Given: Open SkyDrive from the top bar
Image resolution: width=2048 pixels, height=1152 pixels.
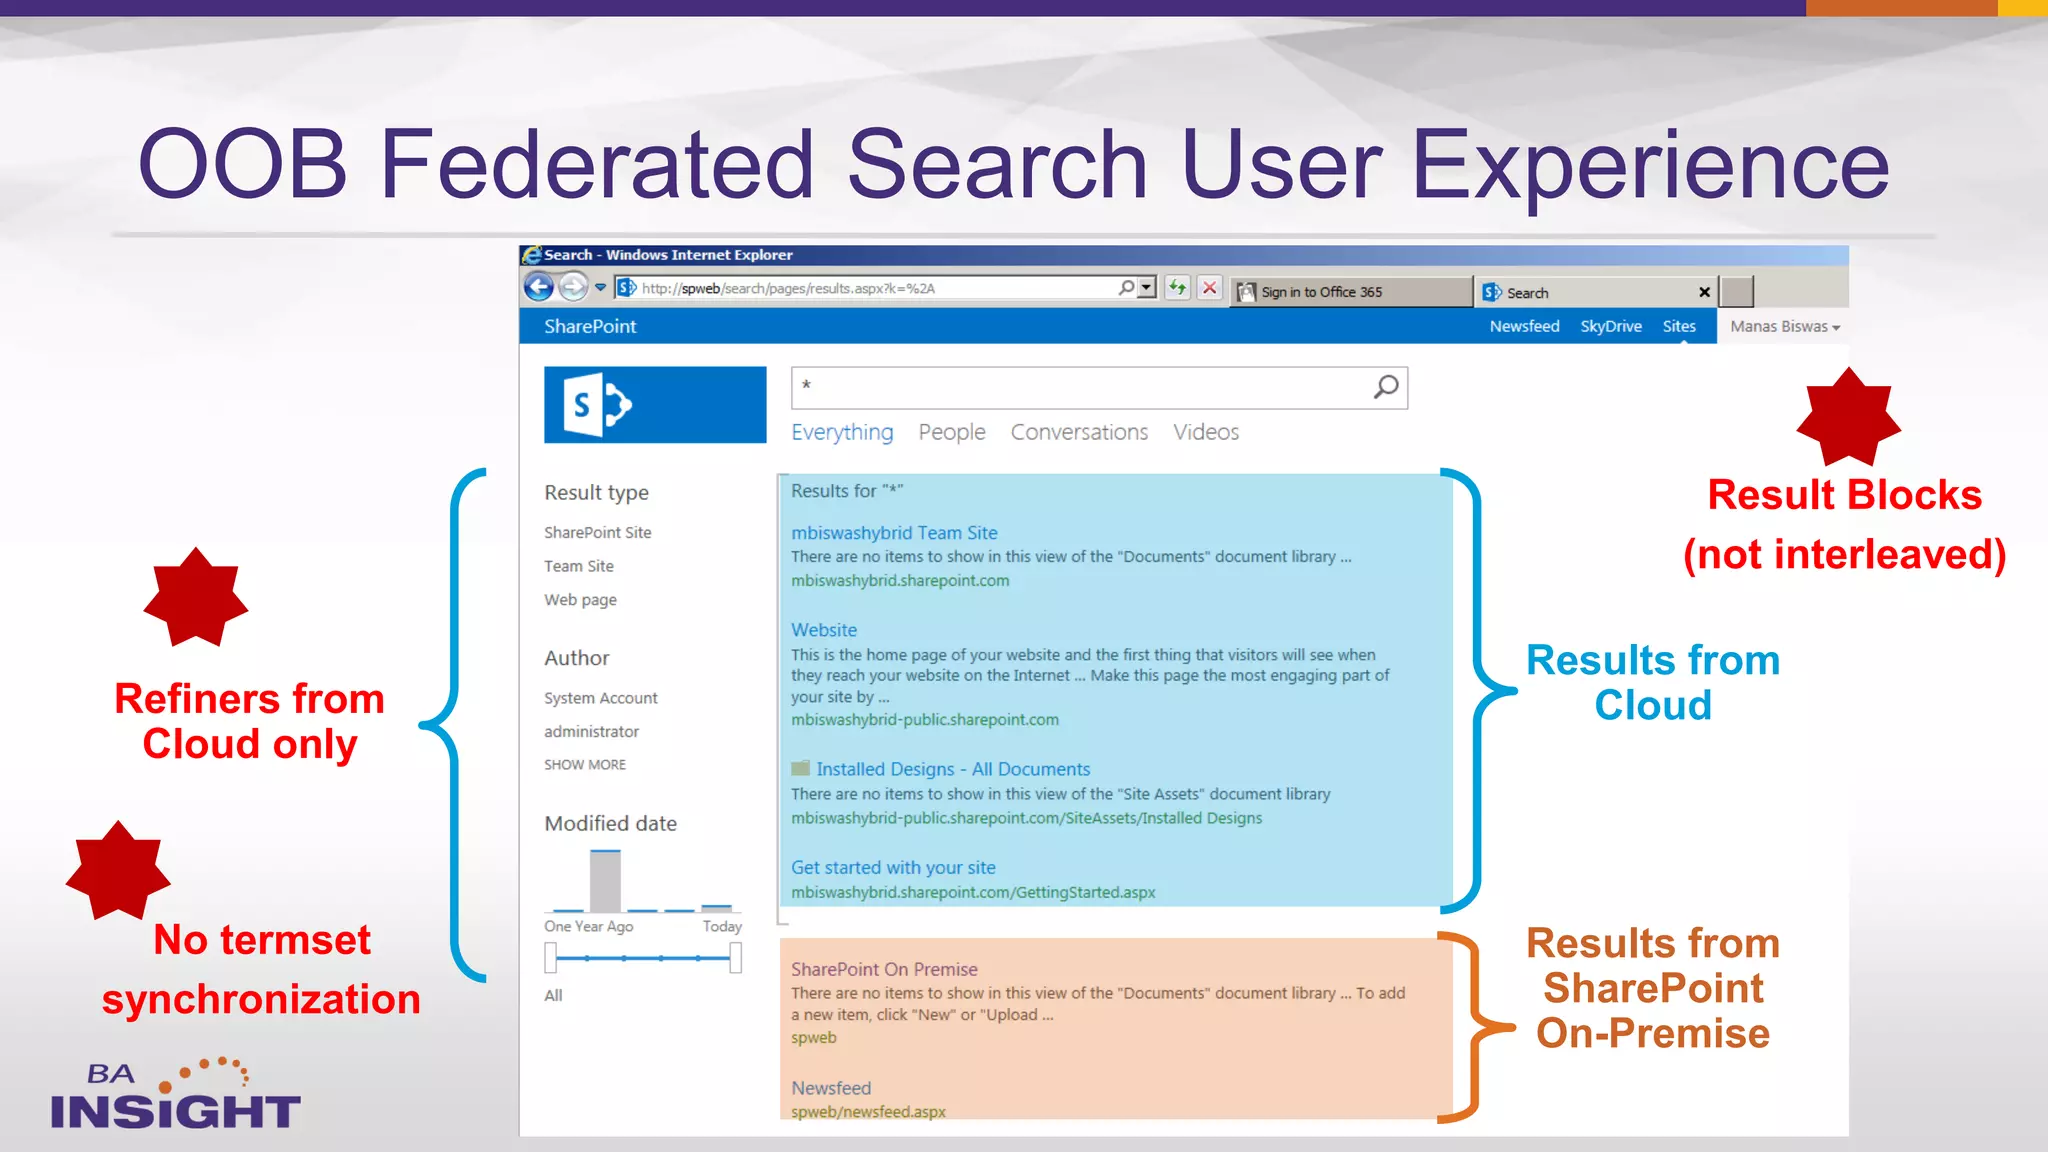Looking at the screenshot, I should [1611, 326].
